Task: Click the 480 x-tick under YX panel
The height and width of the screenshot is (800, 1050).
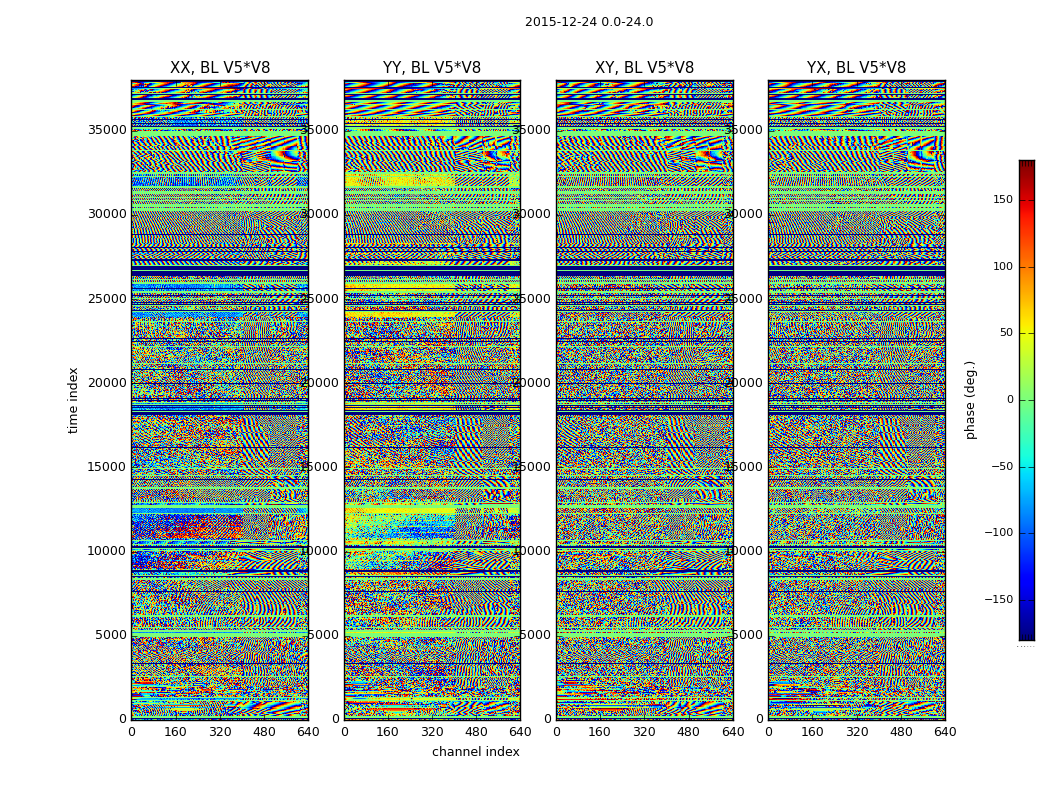Action: [x=901, y=732]
